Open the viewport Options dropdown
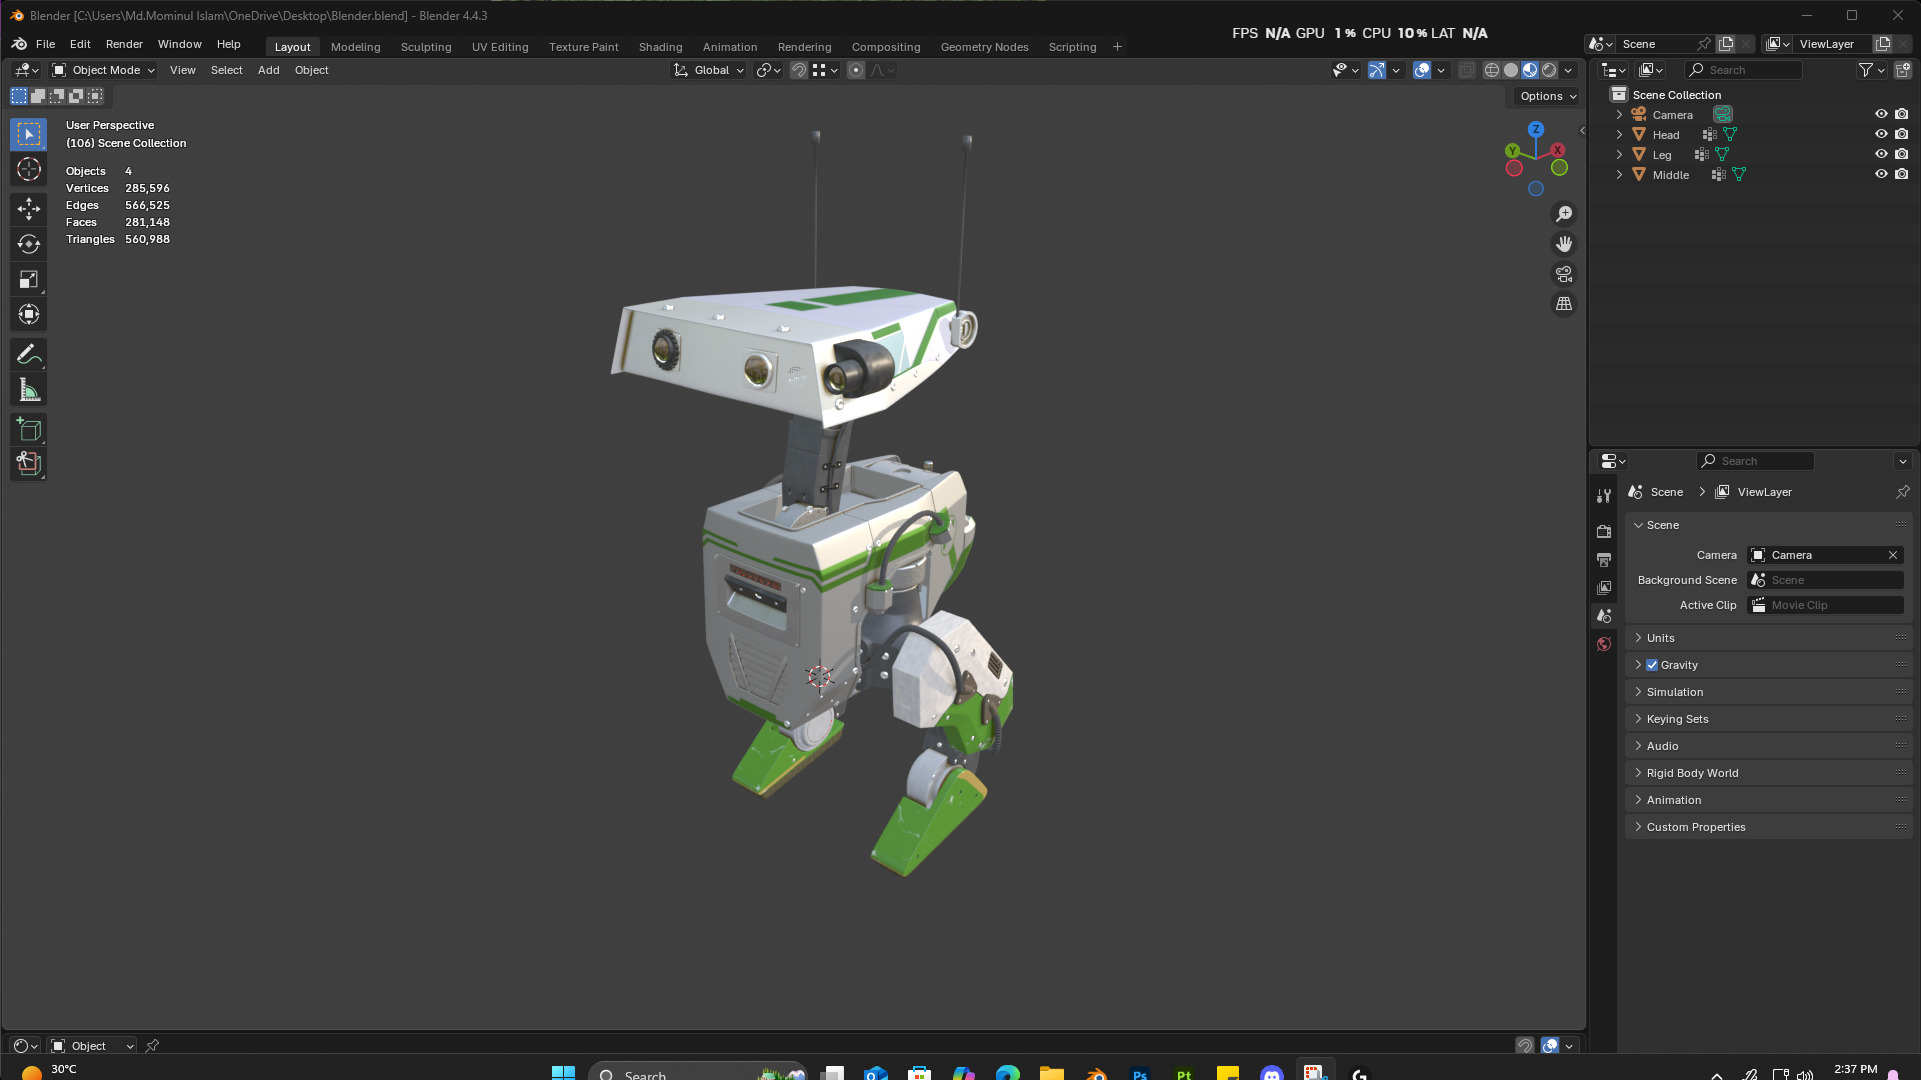 tap(1547, 96)
